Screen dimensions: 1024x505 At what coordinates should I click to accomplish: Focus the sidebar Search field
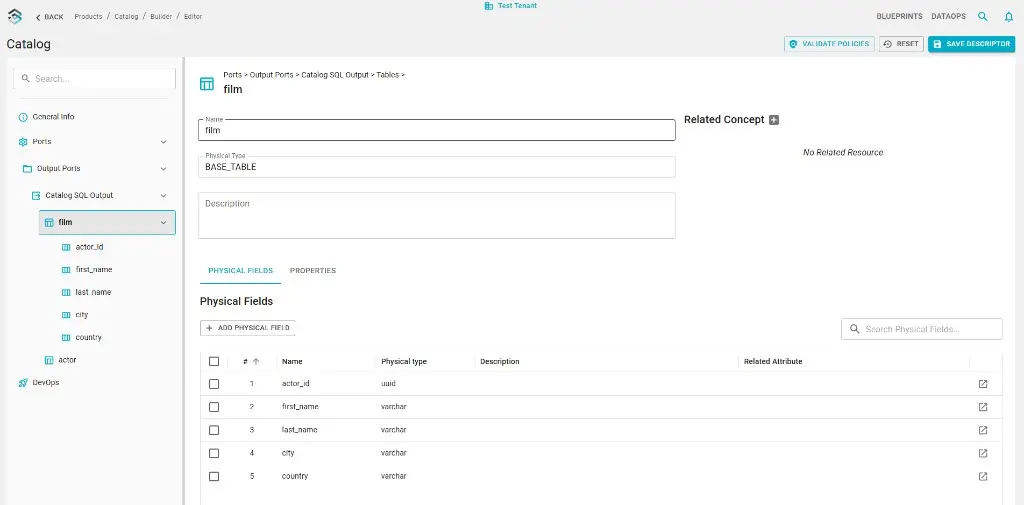[95, 78]
